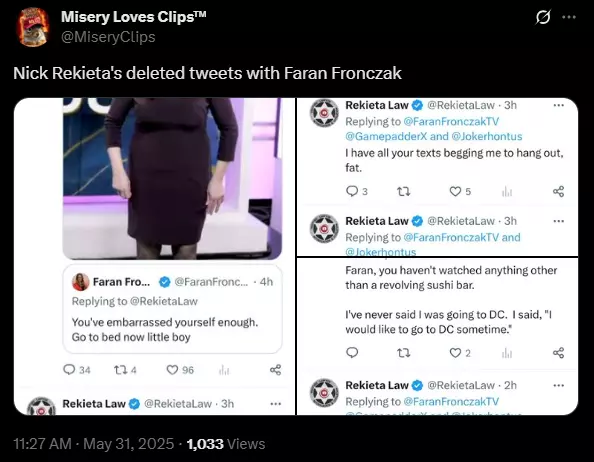Click reply icon showing 3 replies
The height and width of the screenshot is (462, 594).
tap(352, 191)
